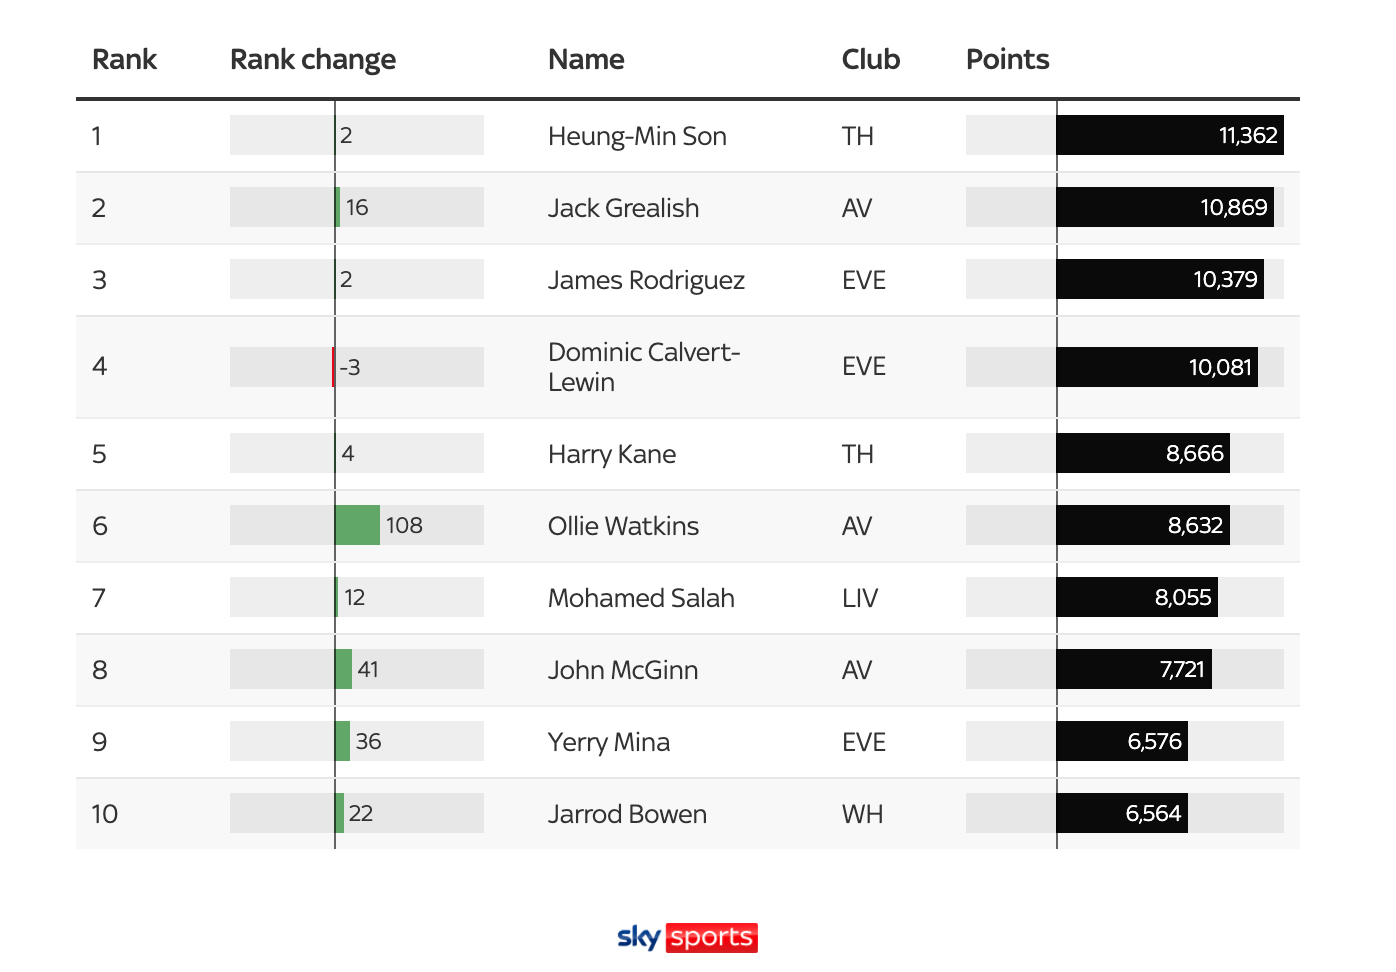Click the 6,564 points bar
Screen dimensions: 1396x972
(1121, 813)
